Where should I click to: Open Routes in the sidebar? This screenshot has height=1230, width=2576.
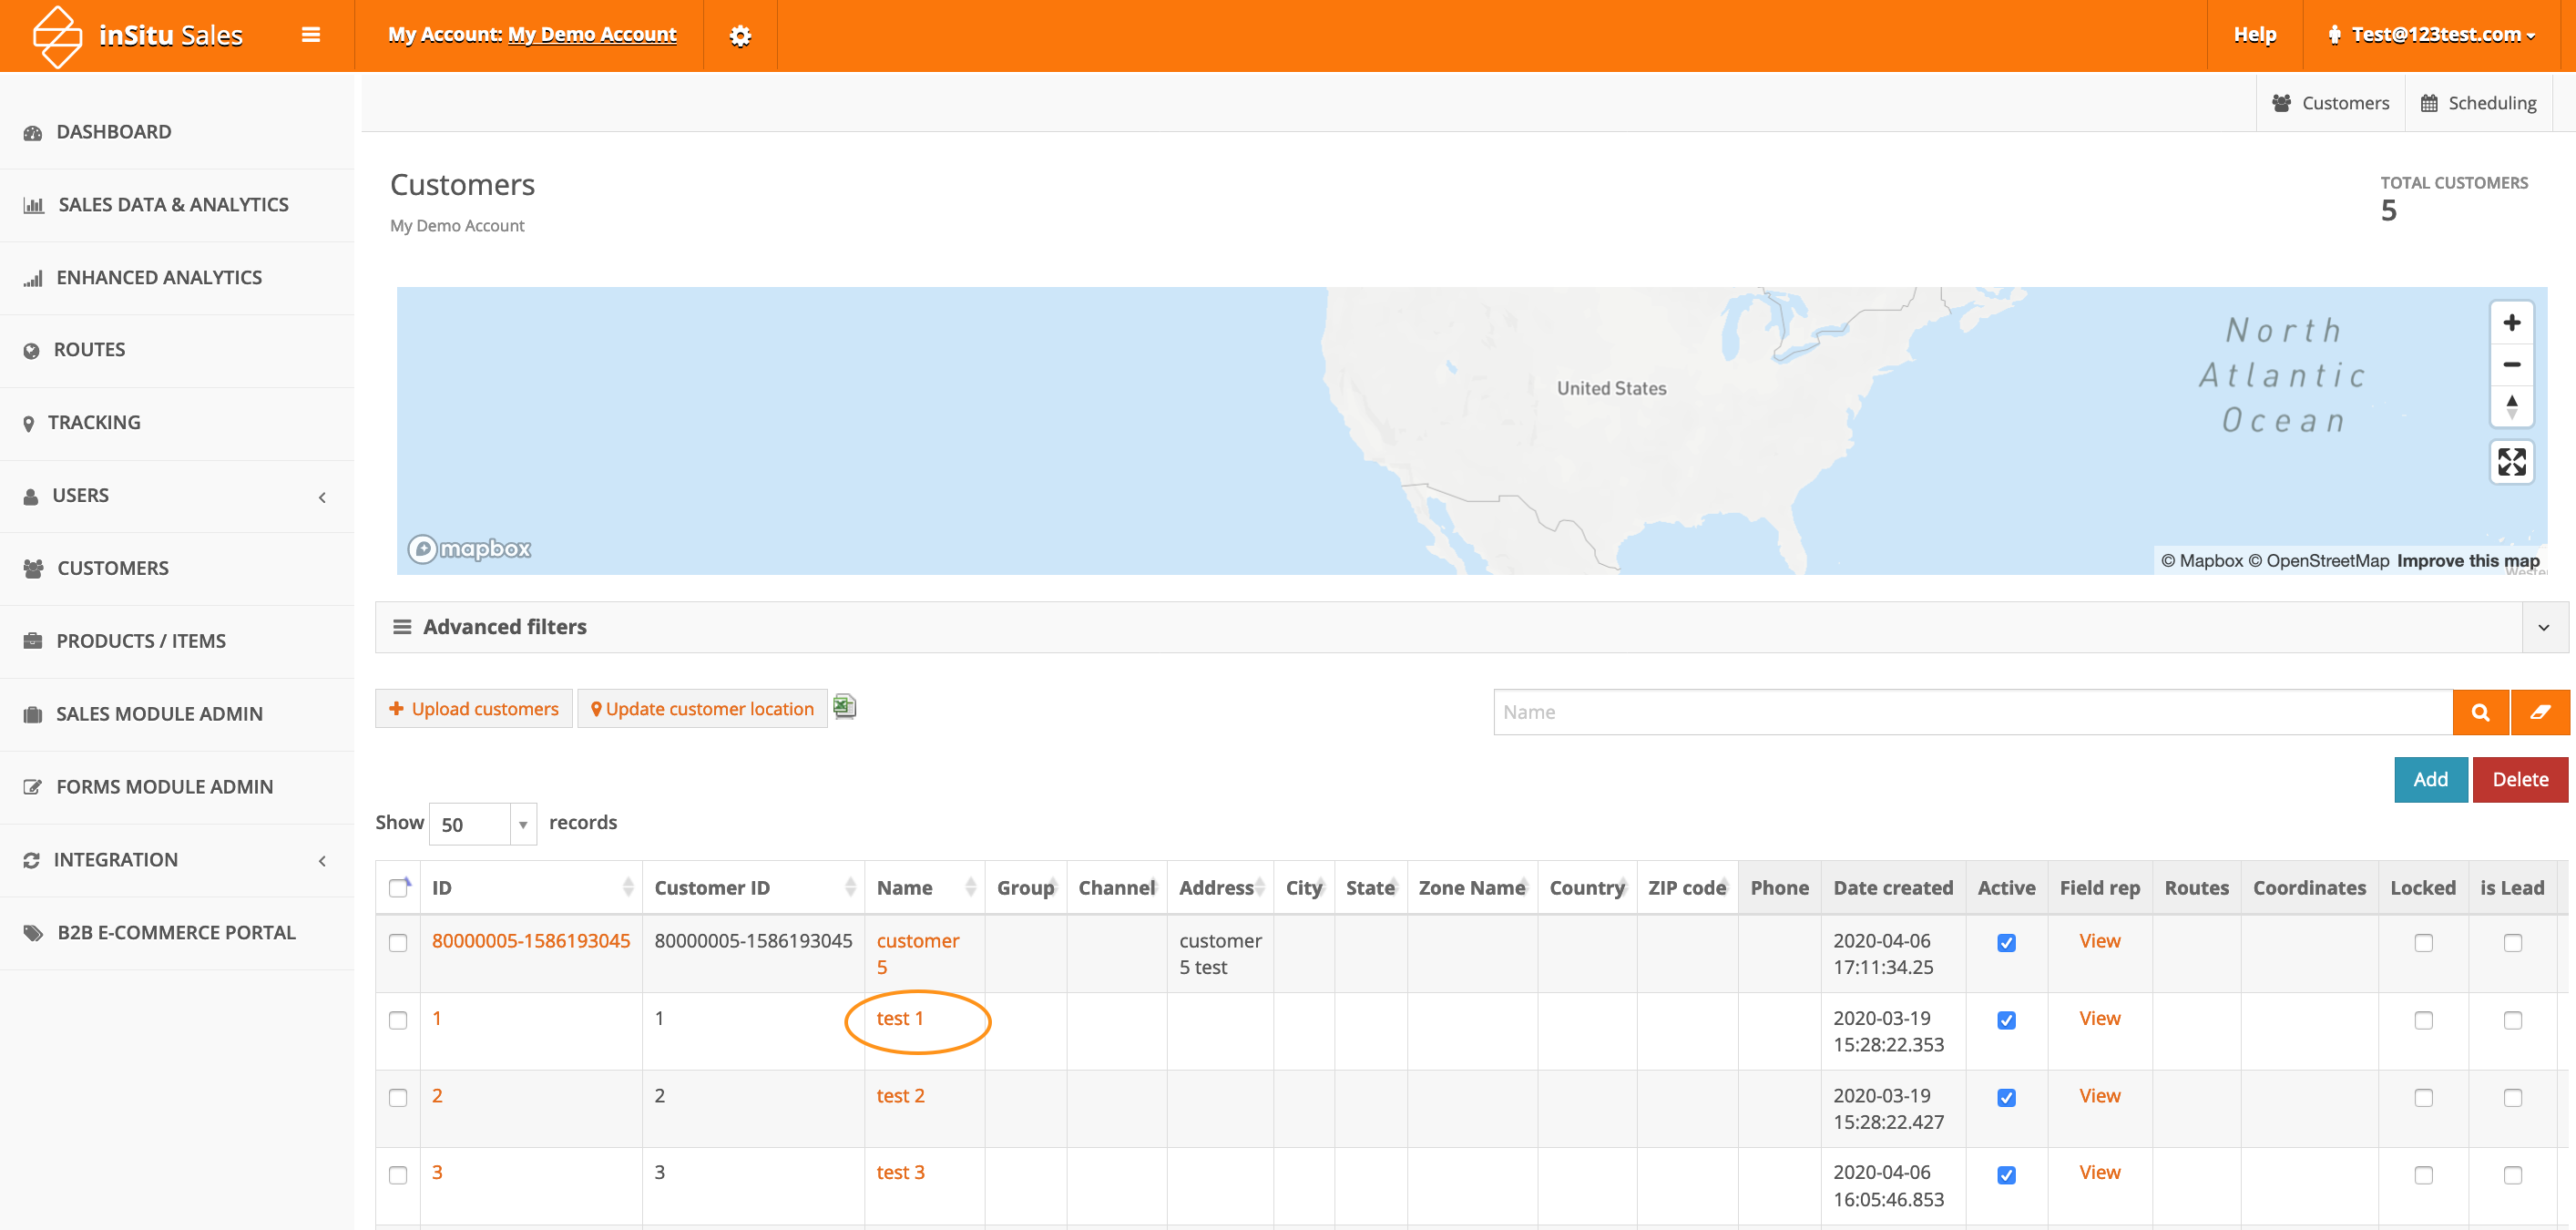[90, 350]
